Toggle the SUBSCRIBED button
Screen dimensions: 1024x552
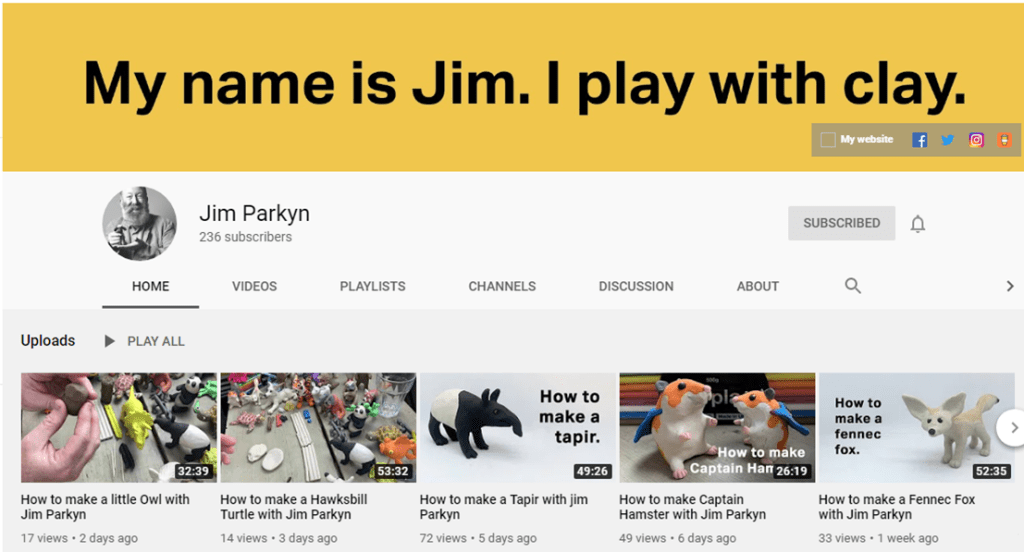[x=841, y=223]
